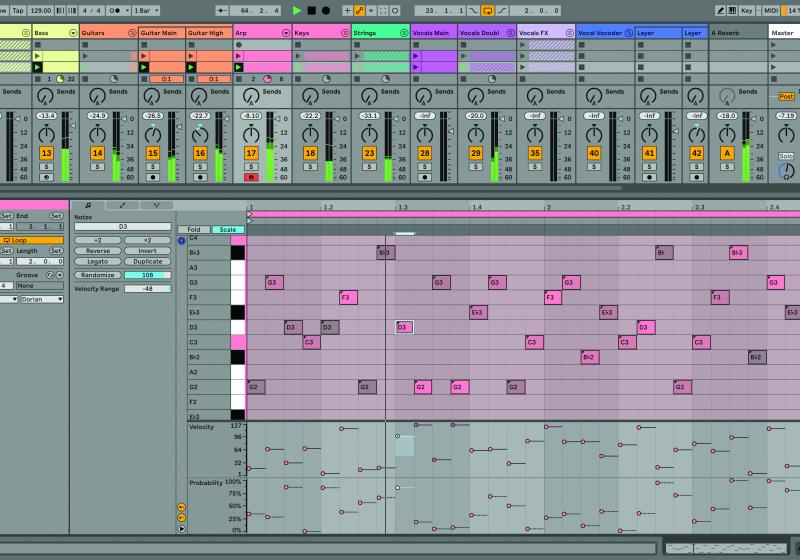This screenshot has height=560, width=800.
Task: Click the Punch-Out switch icon
Action: point(502,10)
